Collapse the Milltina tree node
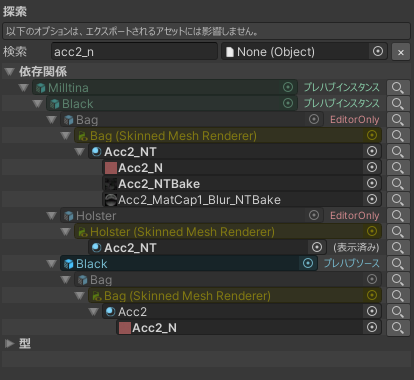Screen dimensions: 414x380 pos(23,88)
